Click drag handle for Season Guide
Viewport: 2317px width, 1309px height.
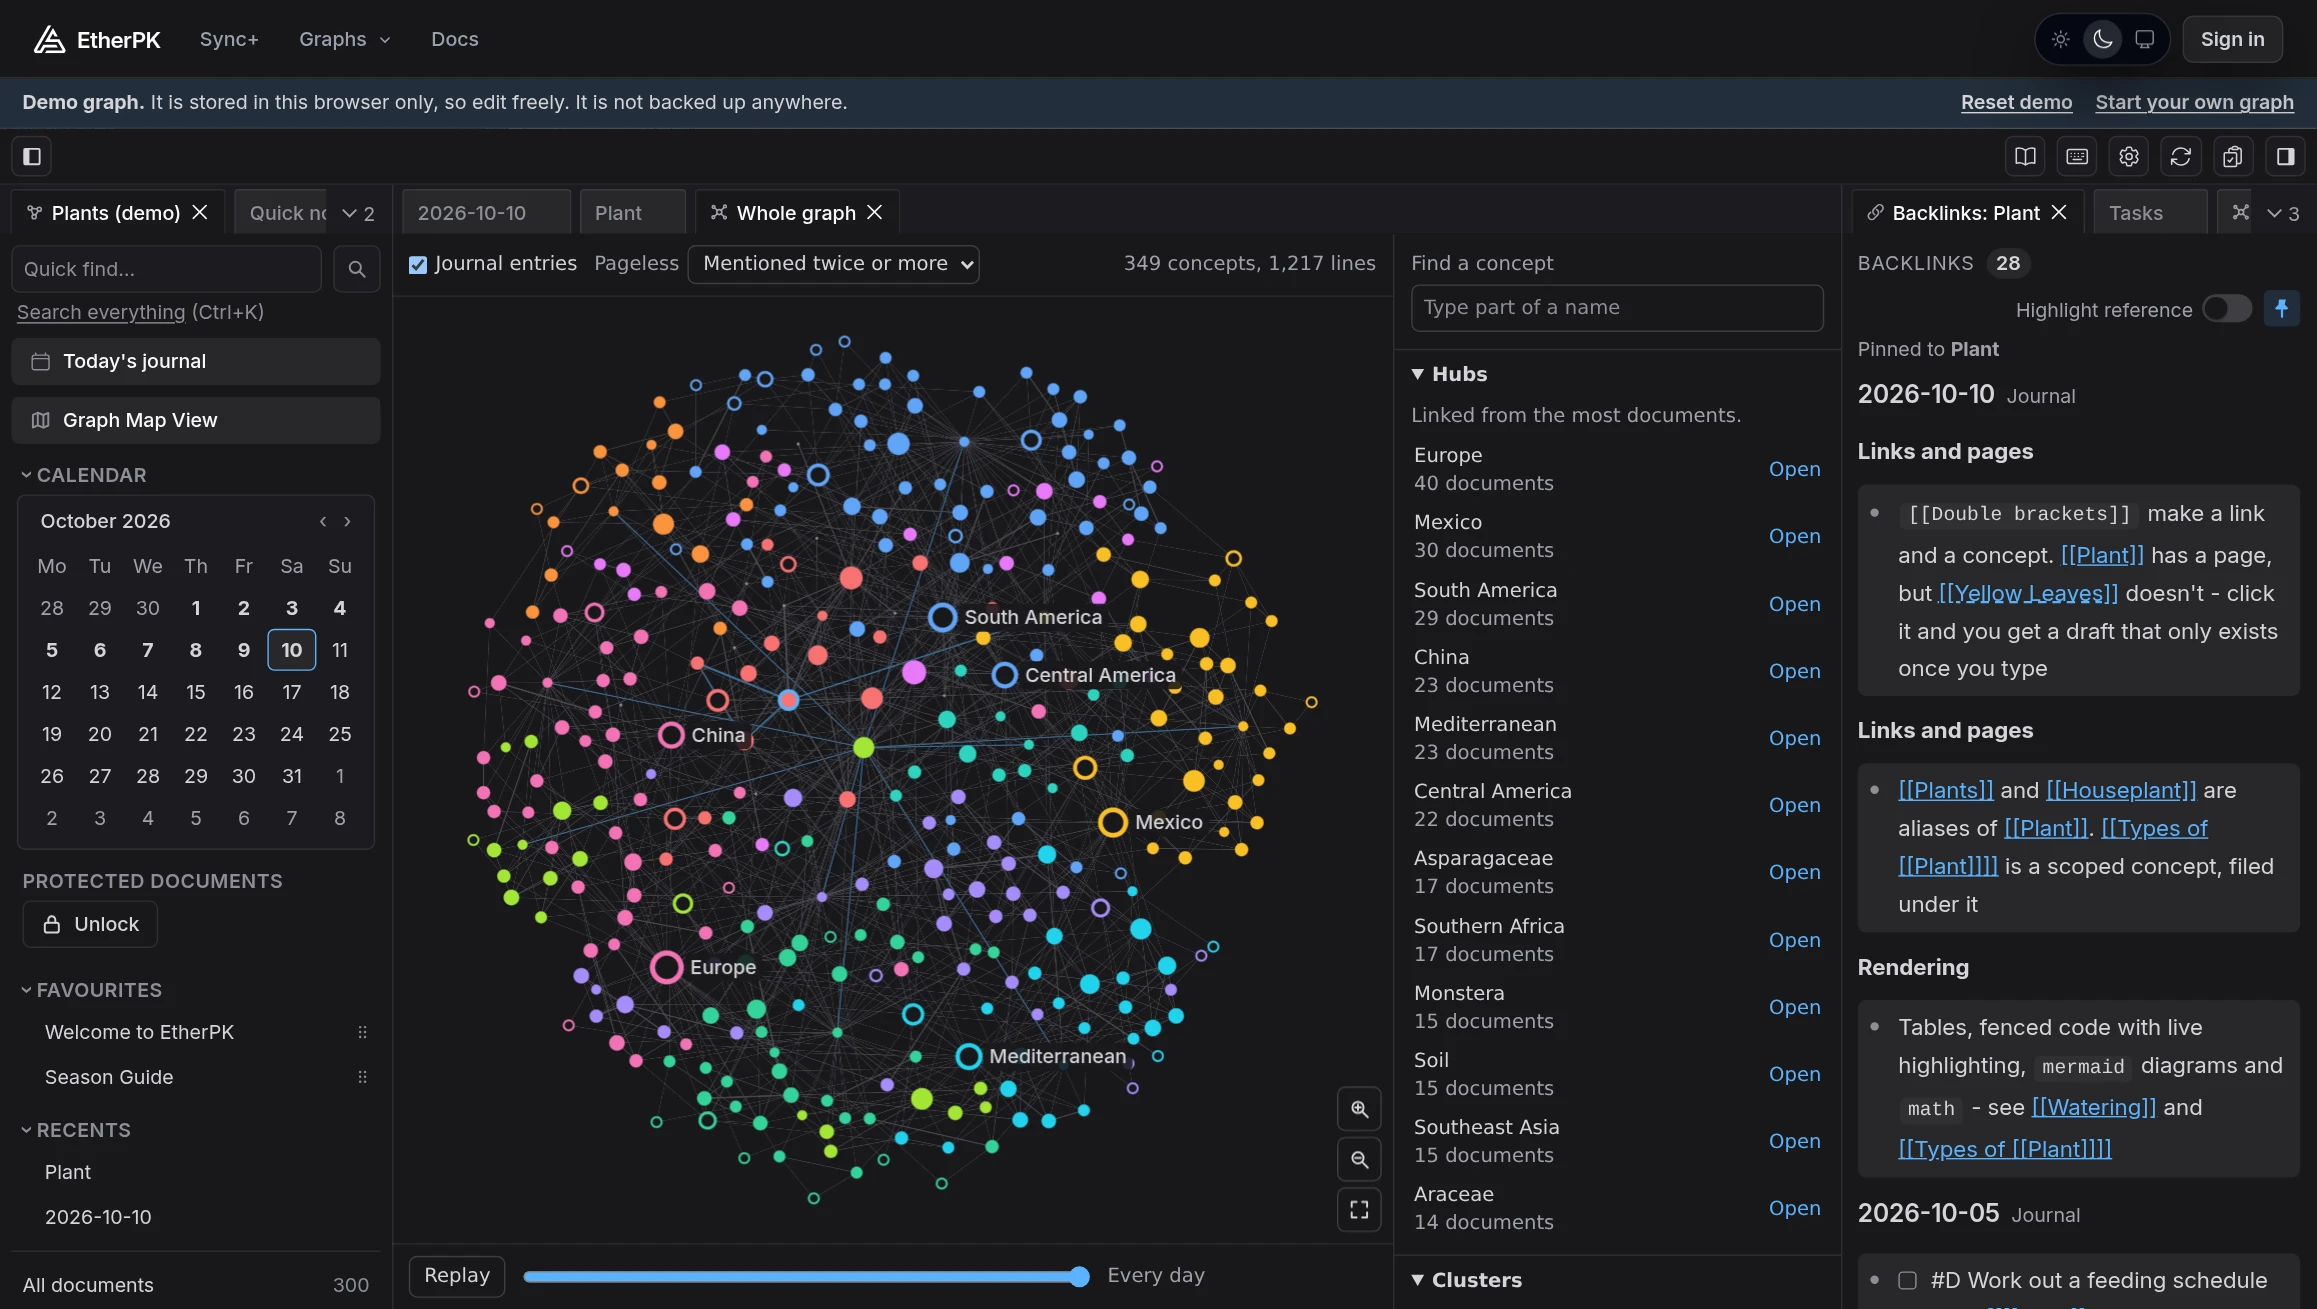pos(362,1077)
